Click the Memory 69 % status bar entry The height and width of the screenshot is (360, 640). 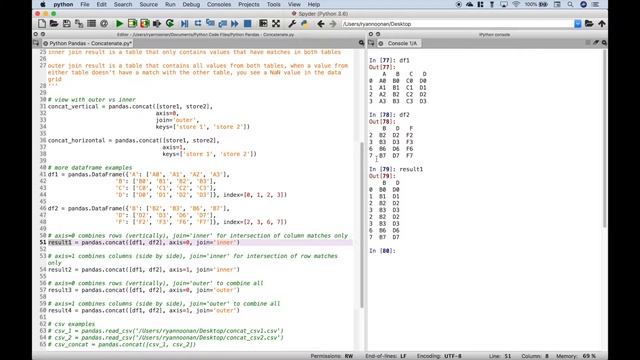(576, 356)
